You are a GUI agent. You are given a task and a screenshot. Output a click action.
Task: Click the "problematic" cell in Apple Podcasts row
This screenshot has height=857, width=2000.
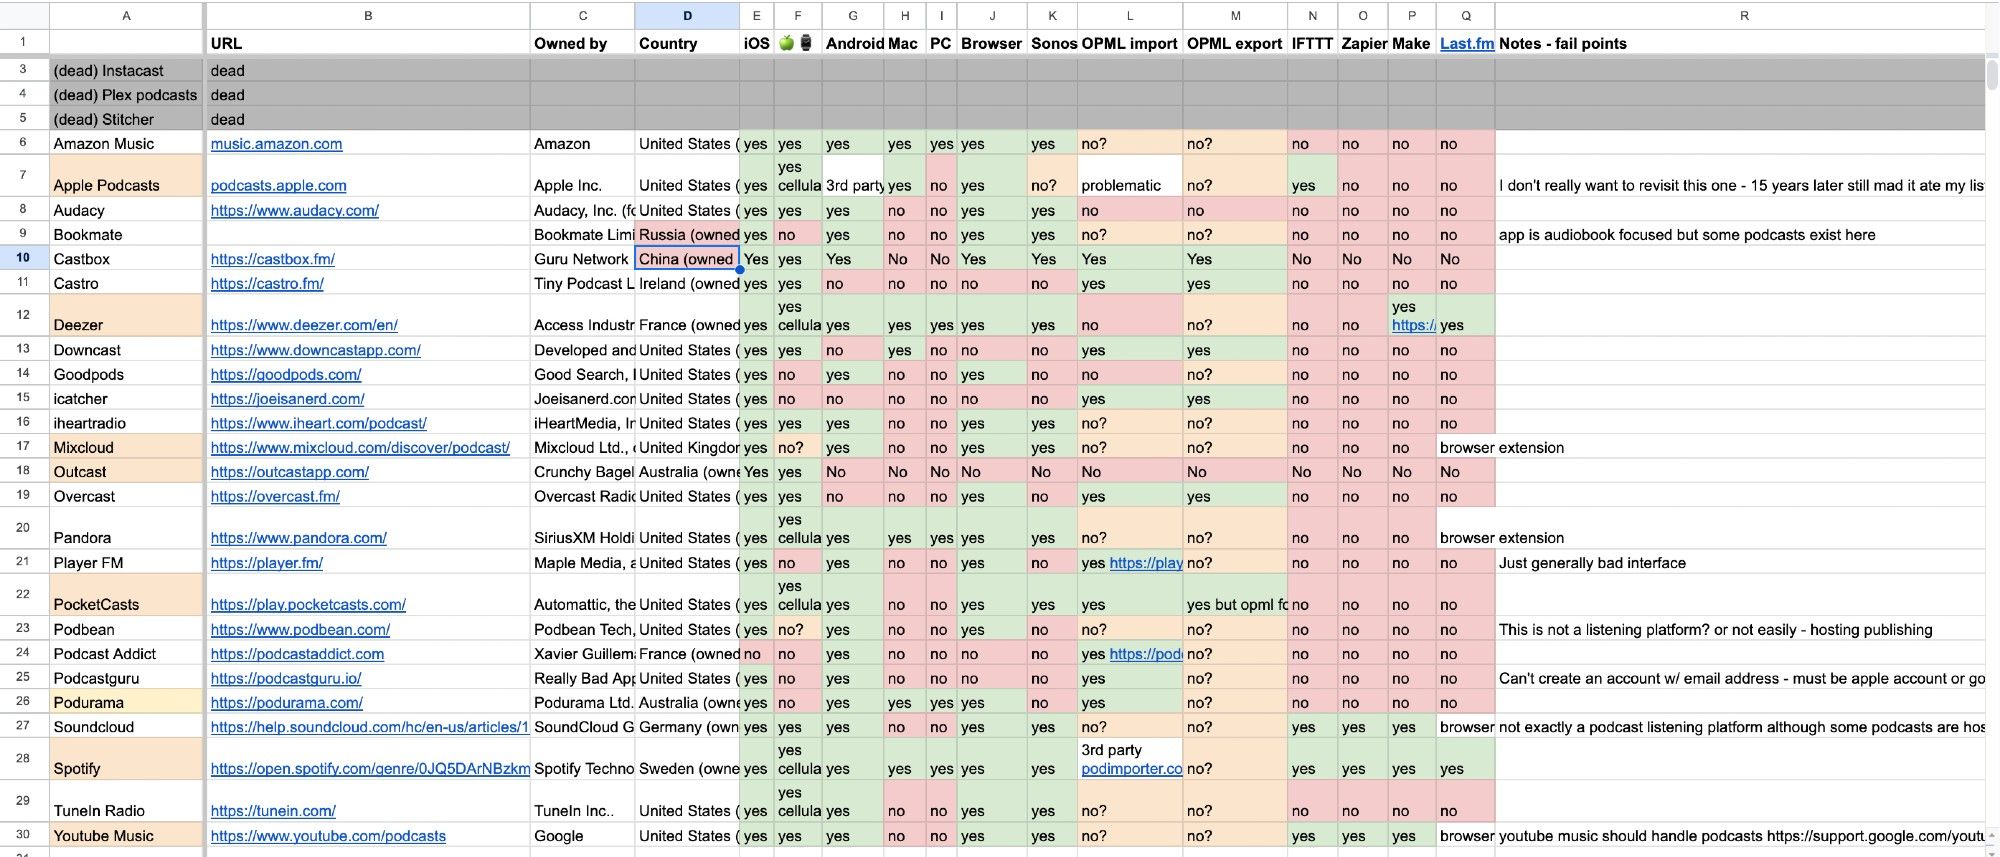(1130, 176)
